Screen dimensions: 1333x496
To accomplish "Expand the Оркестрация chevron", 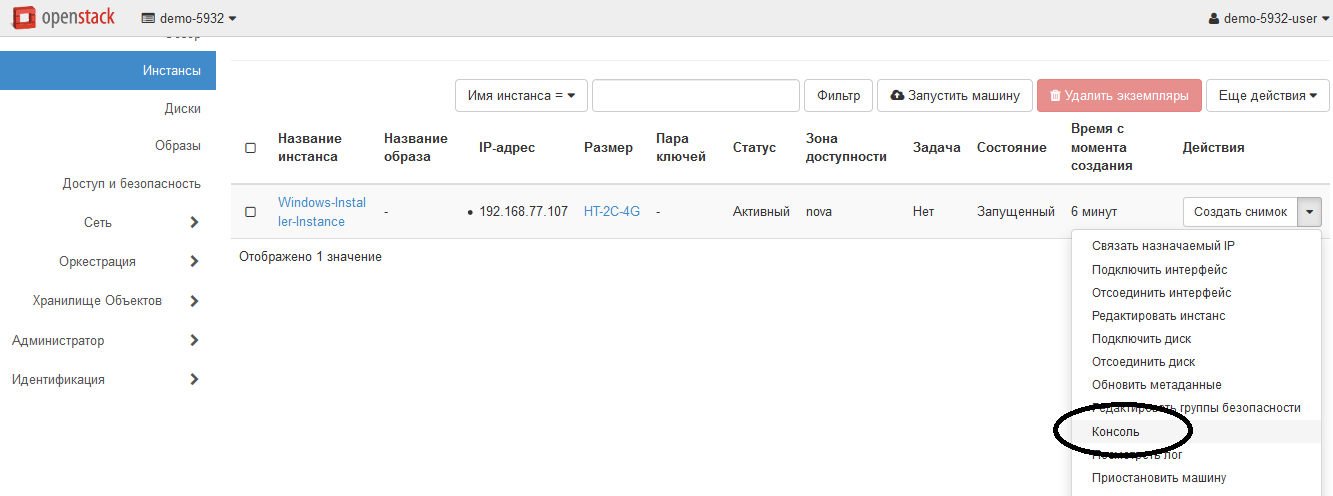I will (x=194, y=261).
